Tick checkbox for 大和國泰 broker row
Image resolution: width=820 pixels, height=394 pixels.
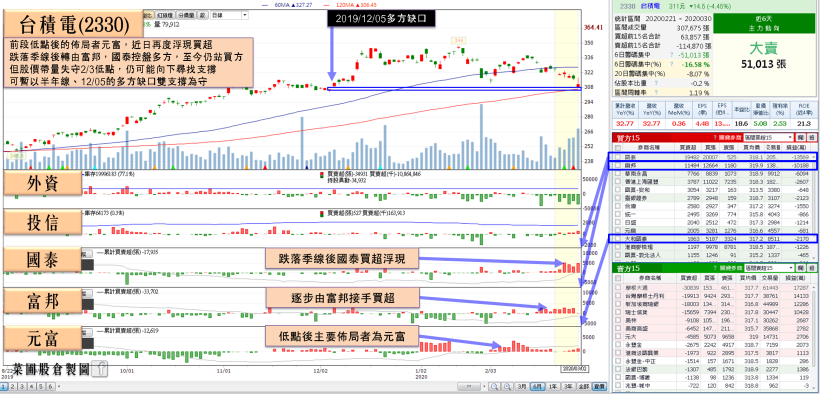click(618, 238)
